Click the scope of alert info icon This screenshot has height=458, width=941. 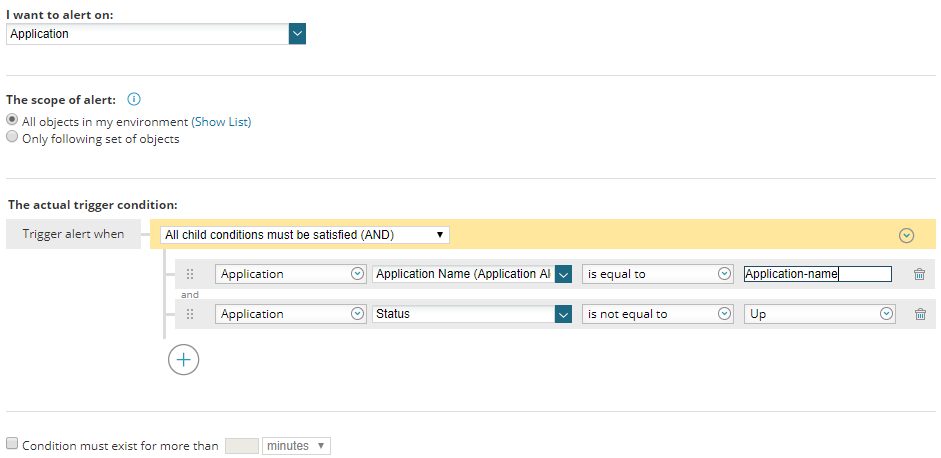(x=134, y=99)
